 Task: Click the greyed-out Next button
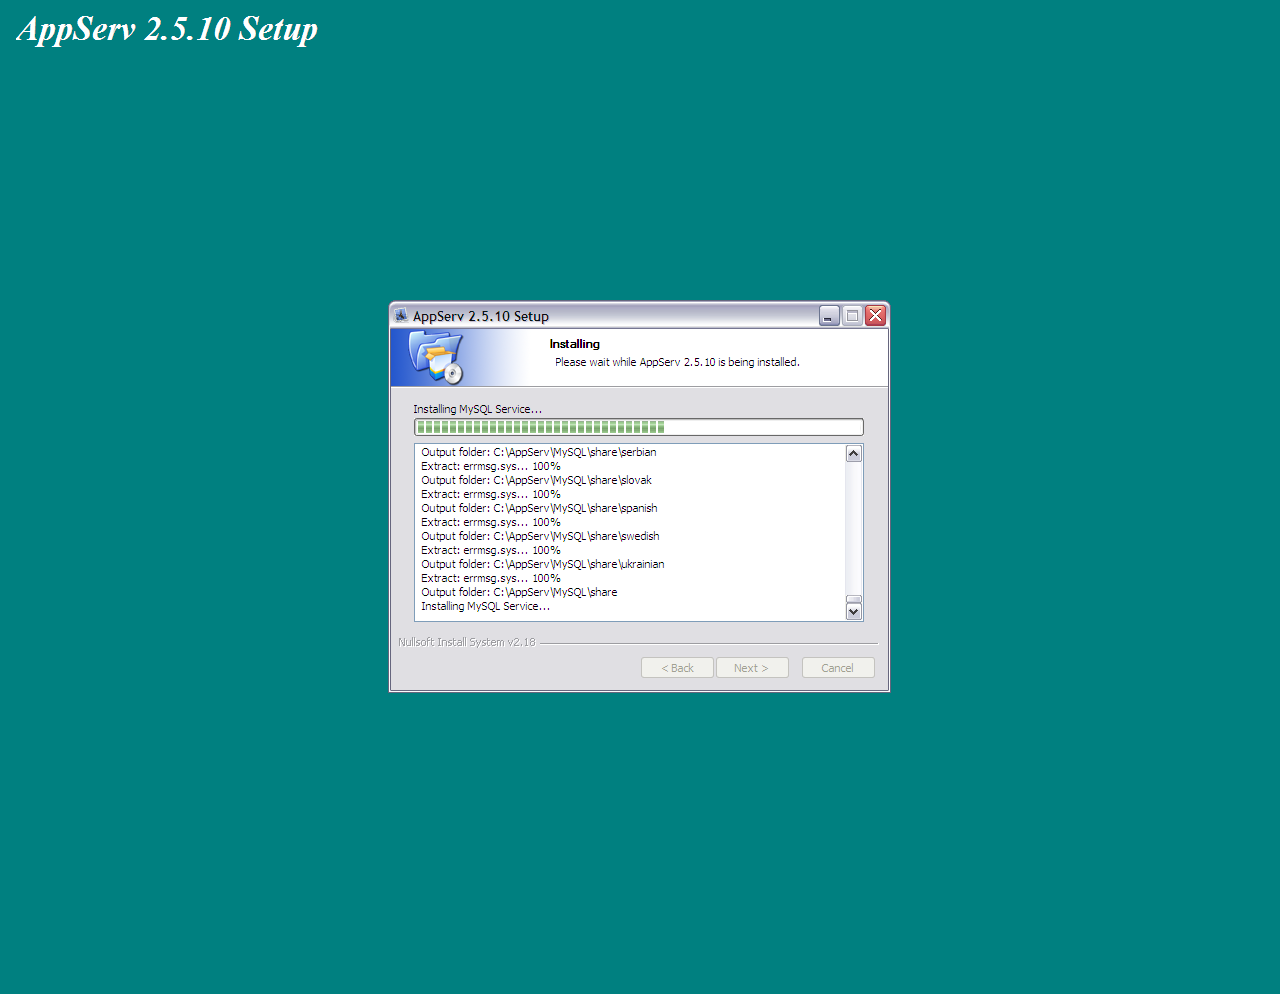coord(752,668)
